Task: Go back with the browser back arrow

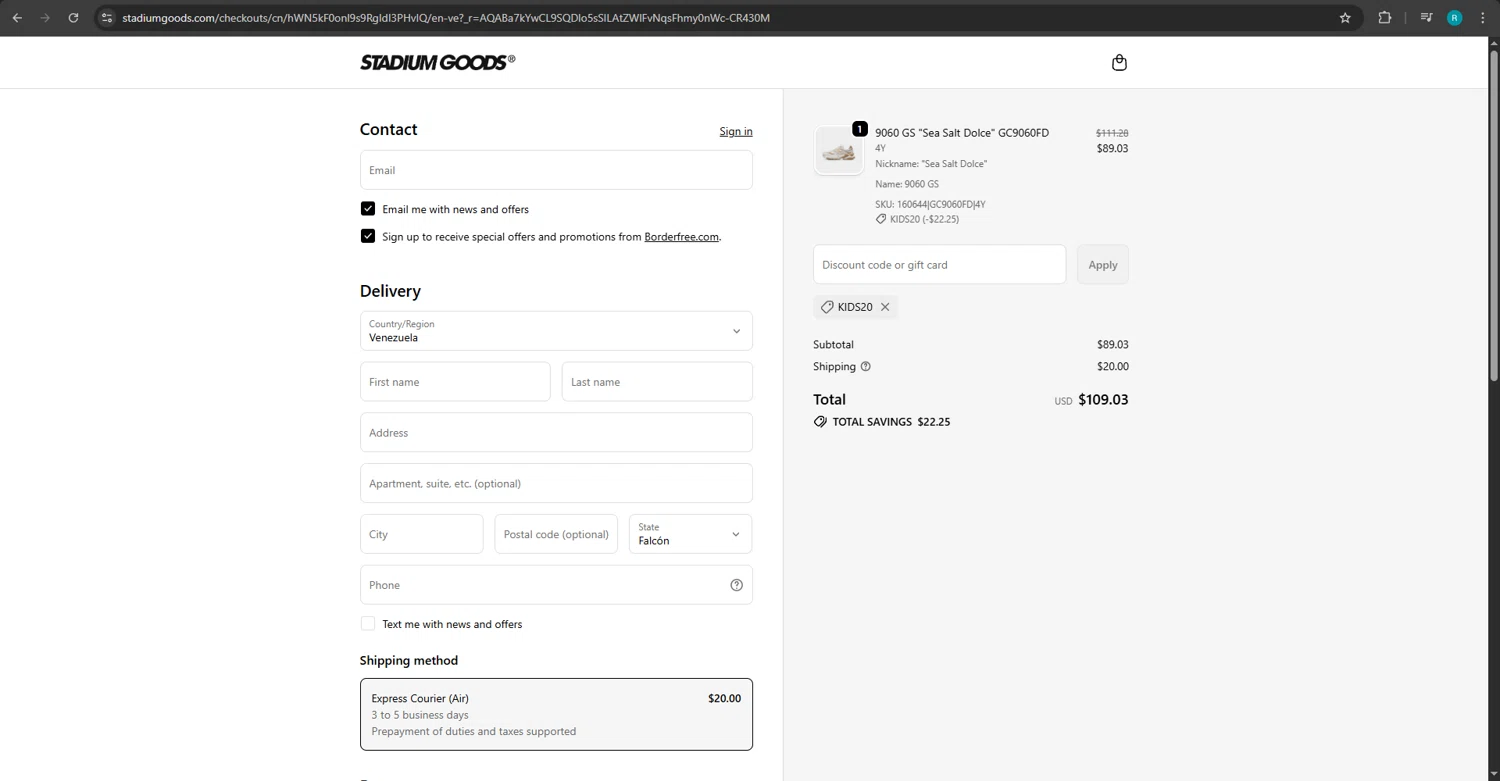Action: [x=17, y=18]
